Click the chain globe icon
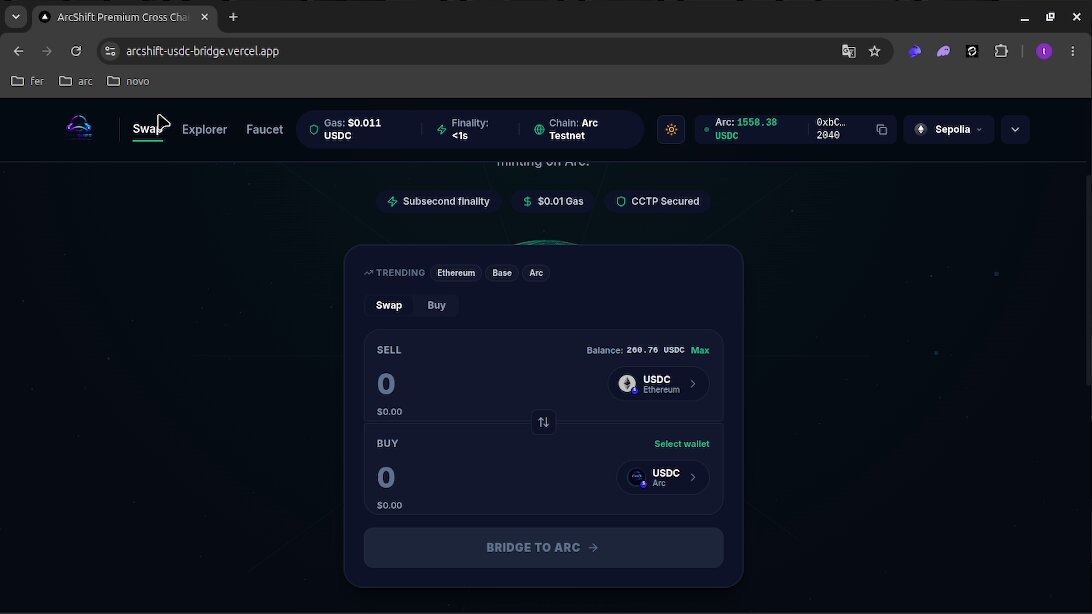 (539, 129)
